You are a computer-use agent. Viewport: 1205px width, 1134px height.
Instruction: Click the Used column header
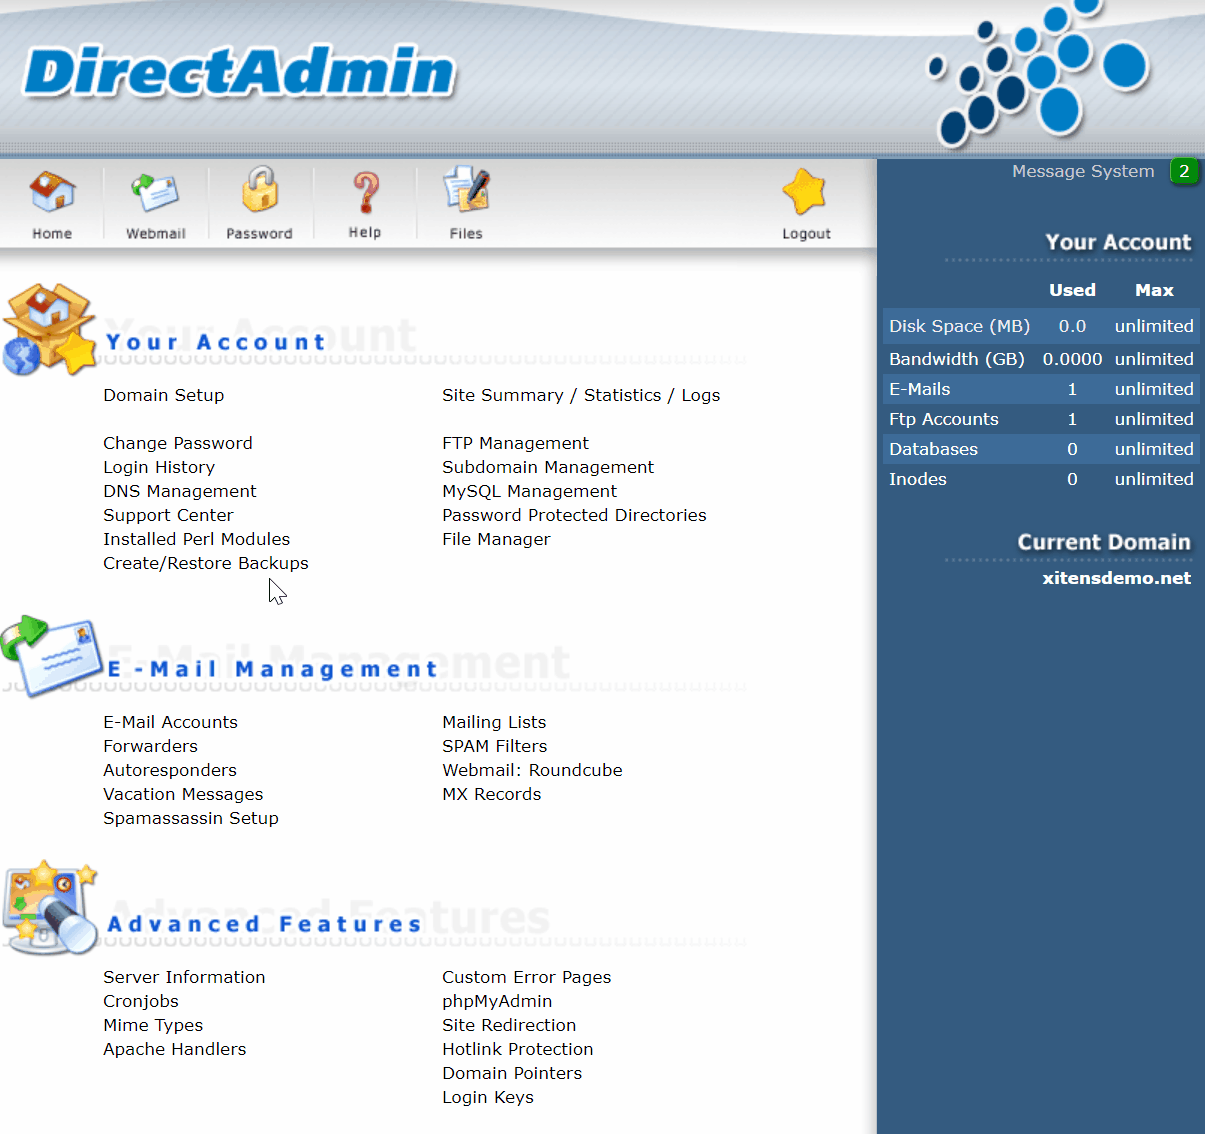click(1072, 290)
